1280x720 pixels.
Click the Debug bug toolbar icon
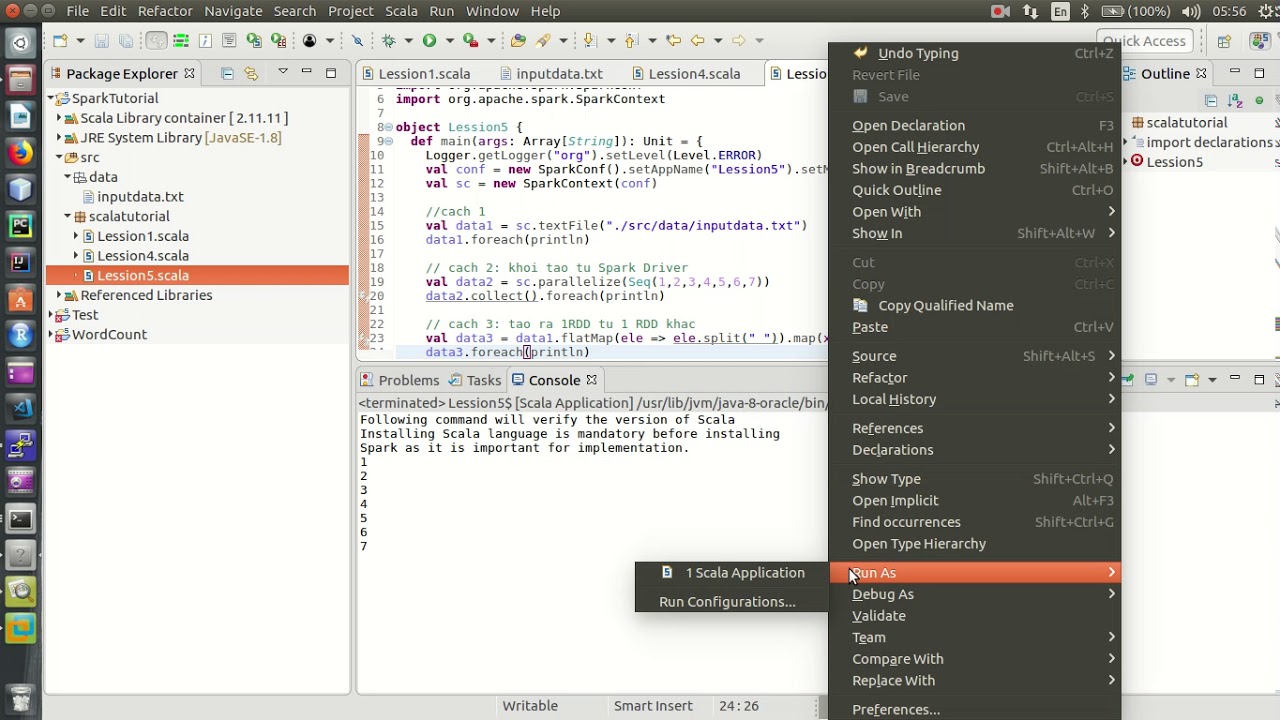click(x=389, y=41)
